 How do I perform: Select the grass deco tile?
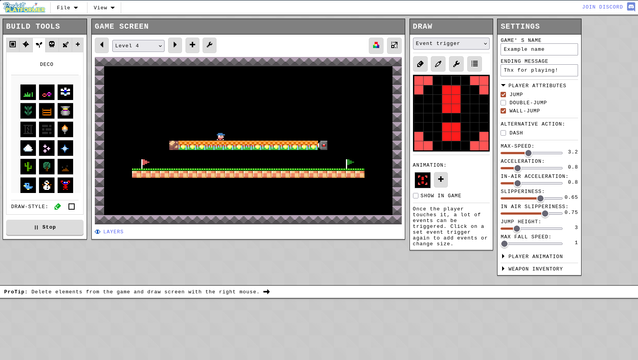pos(28,92)
